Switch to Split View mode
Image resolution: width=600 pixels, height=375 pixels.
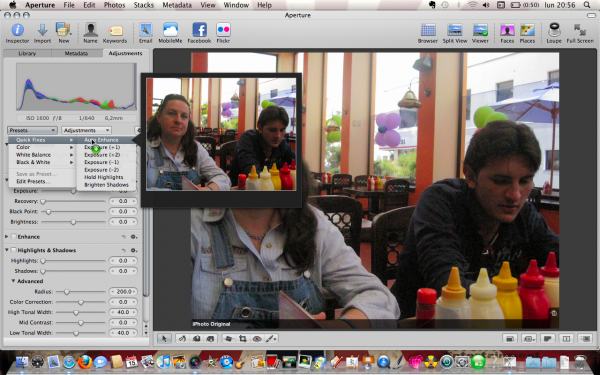455,30
